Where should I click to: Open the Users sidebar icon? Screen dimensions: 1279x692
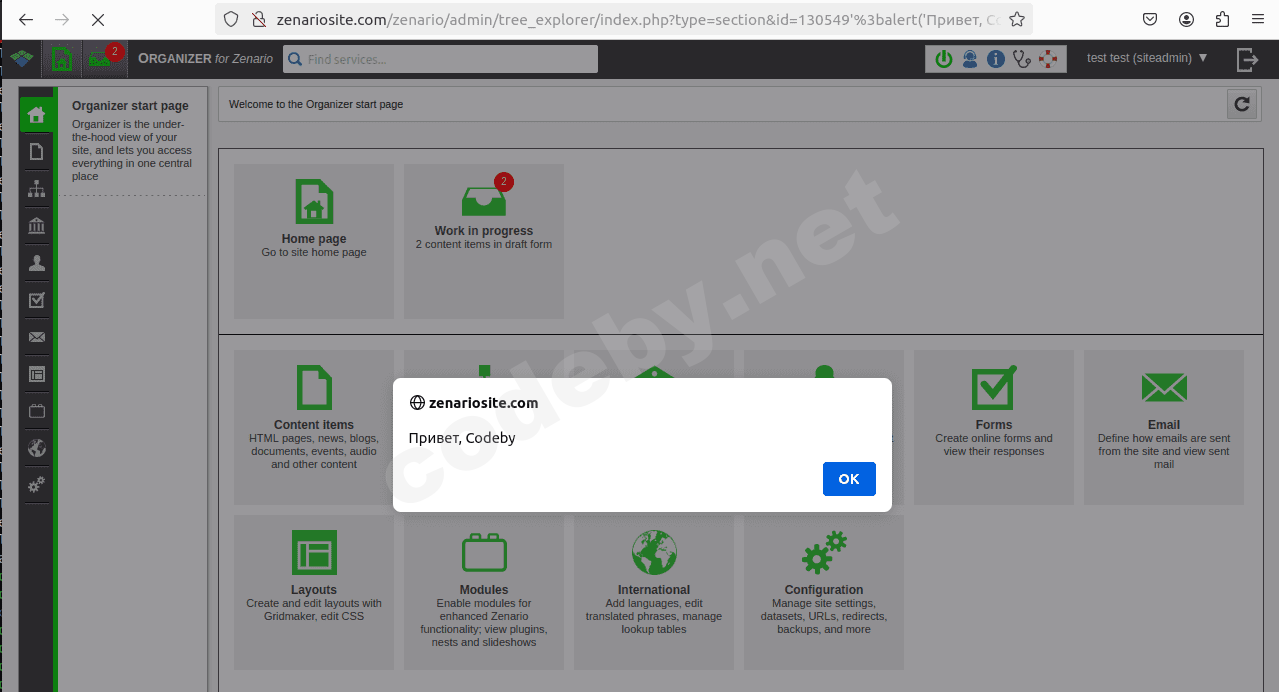pos(37,263)
